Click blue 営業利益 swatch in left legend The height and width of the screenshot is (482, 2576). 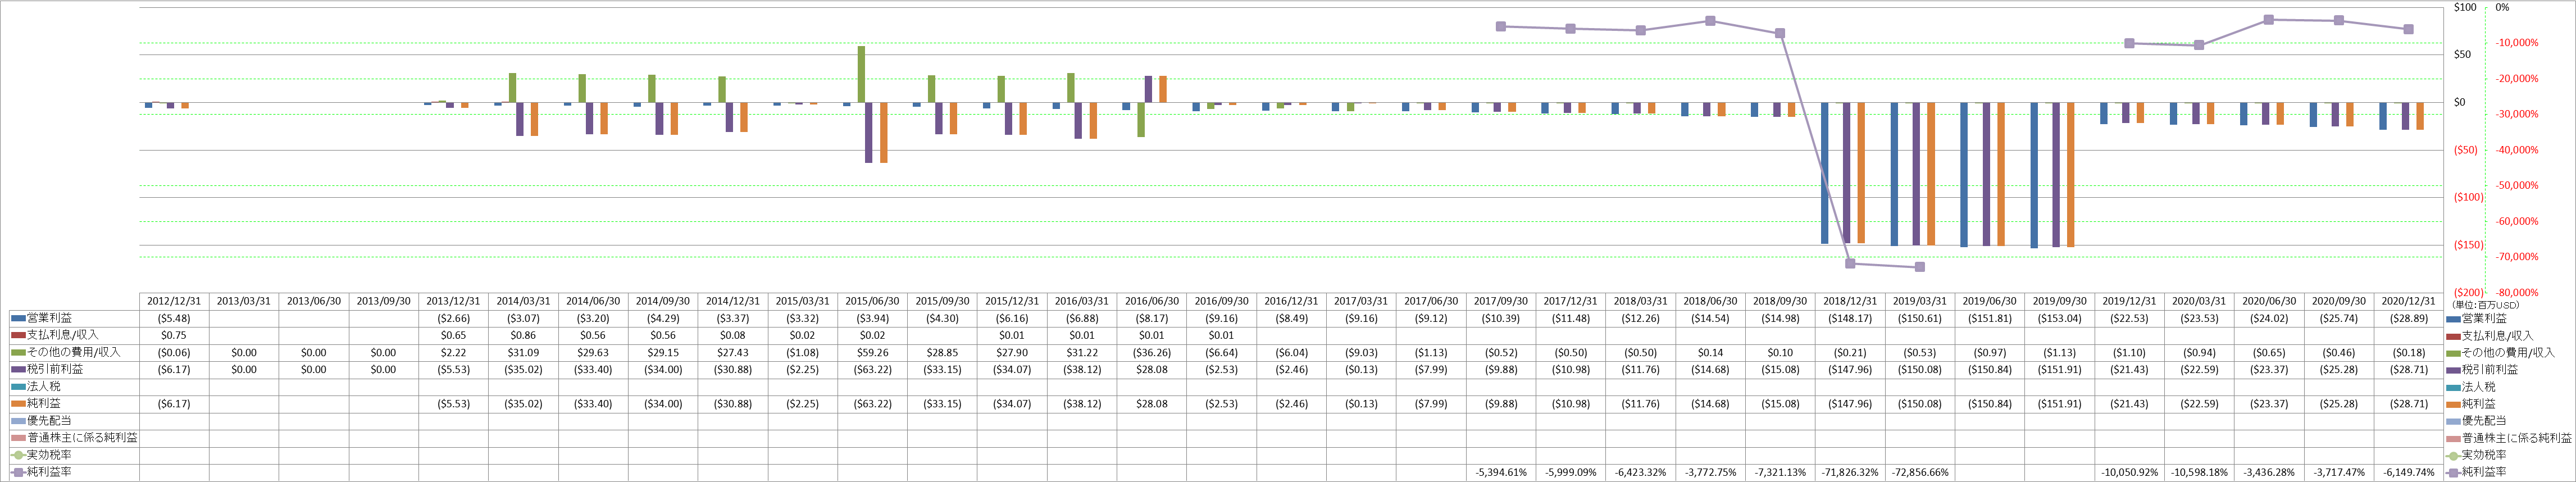pyautogui.click(x=18, y=318)
